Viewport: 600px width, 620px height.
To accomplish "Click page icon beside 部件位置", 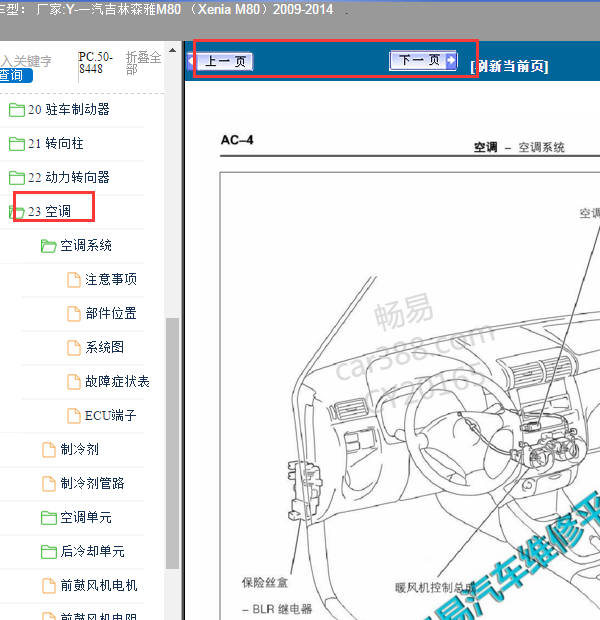I will point(74,314).
